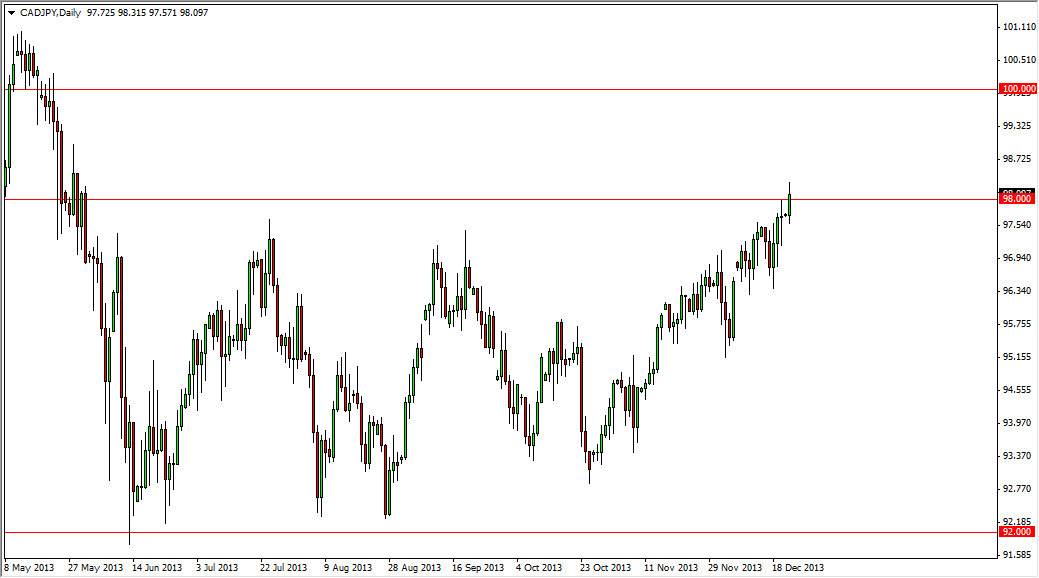Click the 27 May 2013 date label

point(95,568)
